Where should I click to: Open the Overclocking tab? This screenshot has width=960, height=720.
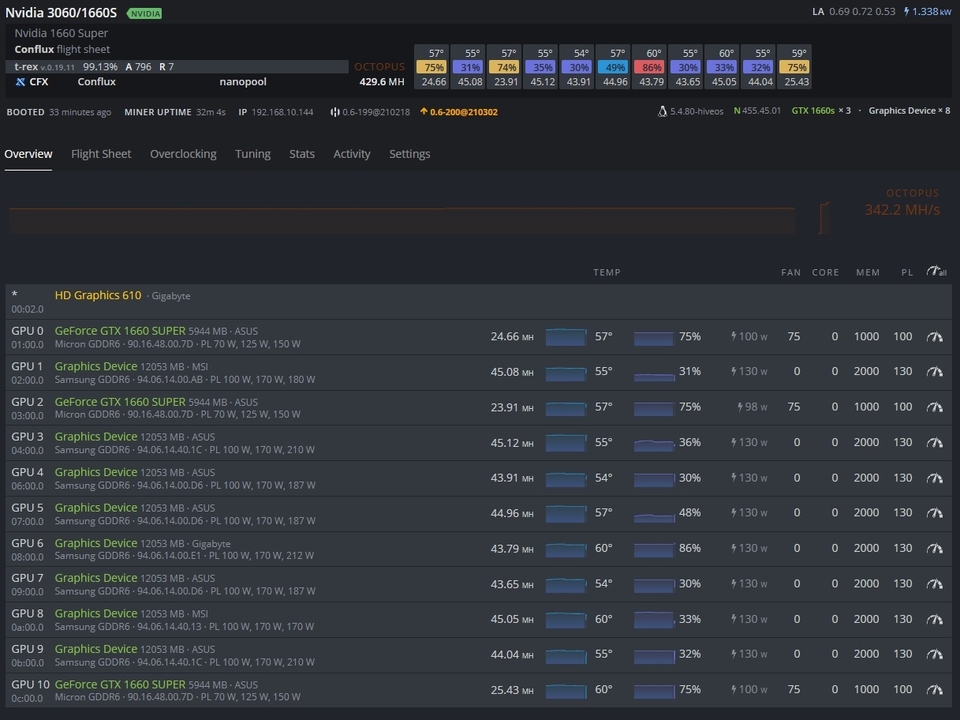pos(183,154)
